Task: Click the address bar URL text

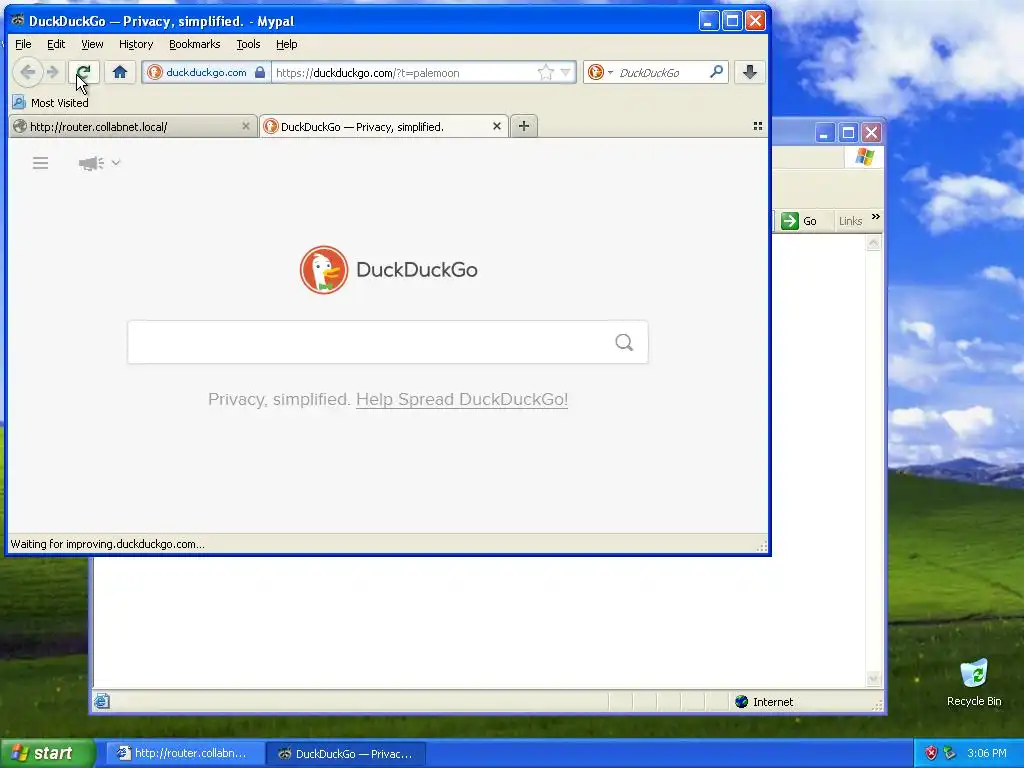Action: click(x=367, y=73)
